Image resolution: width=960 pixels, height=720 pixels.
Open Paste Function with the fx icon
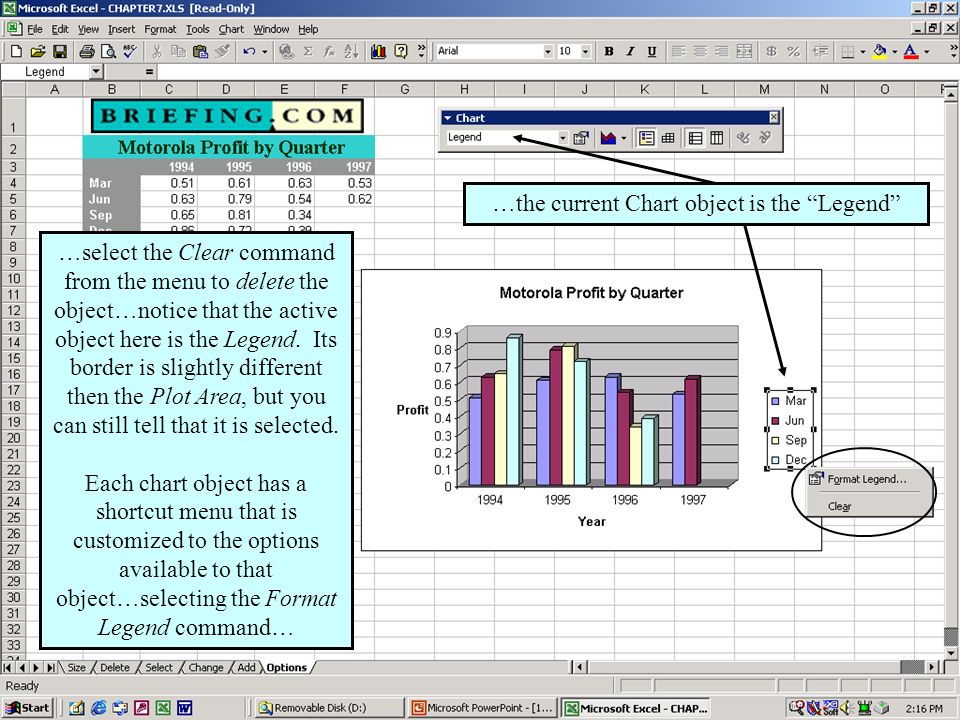[x=329, y=51]
